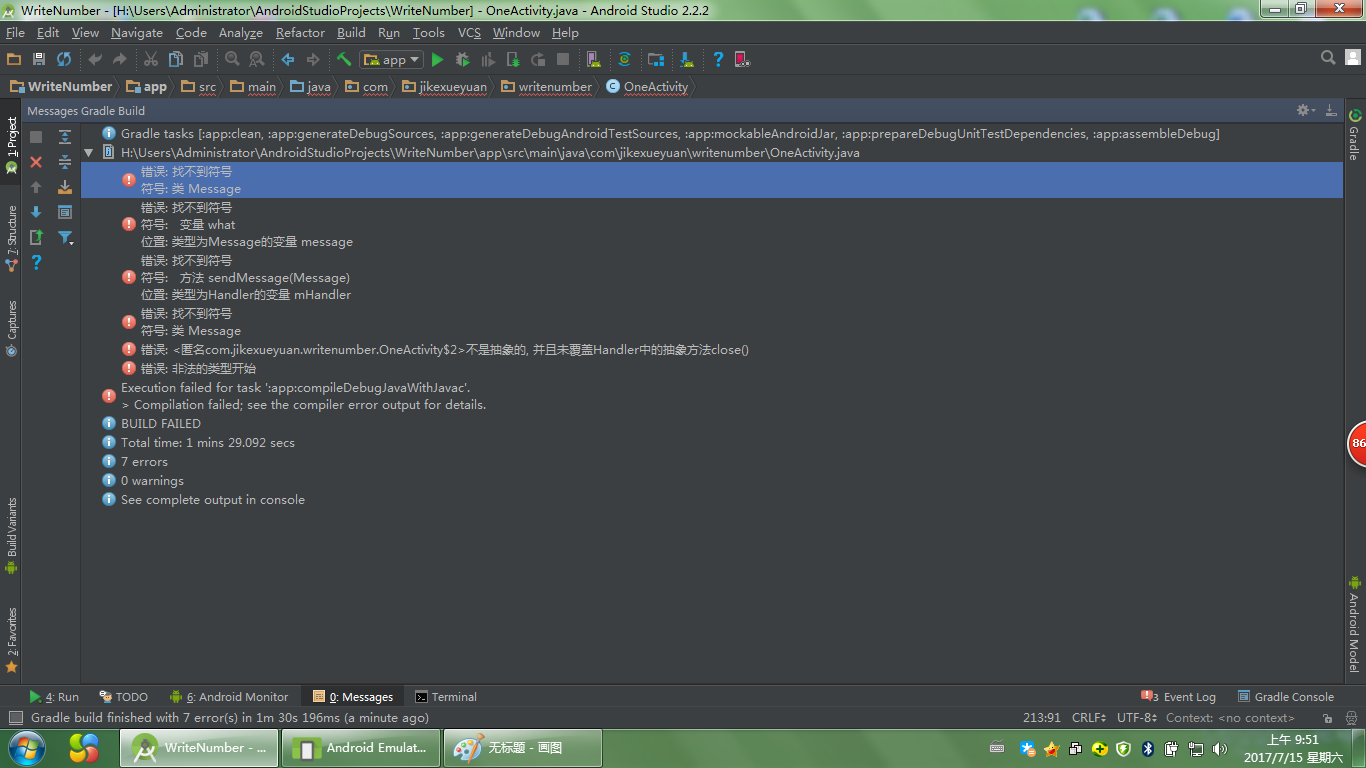This screenshot has width=1366, height=768.
Task: Toggle the Show Source preview icon
Action: 65,212
